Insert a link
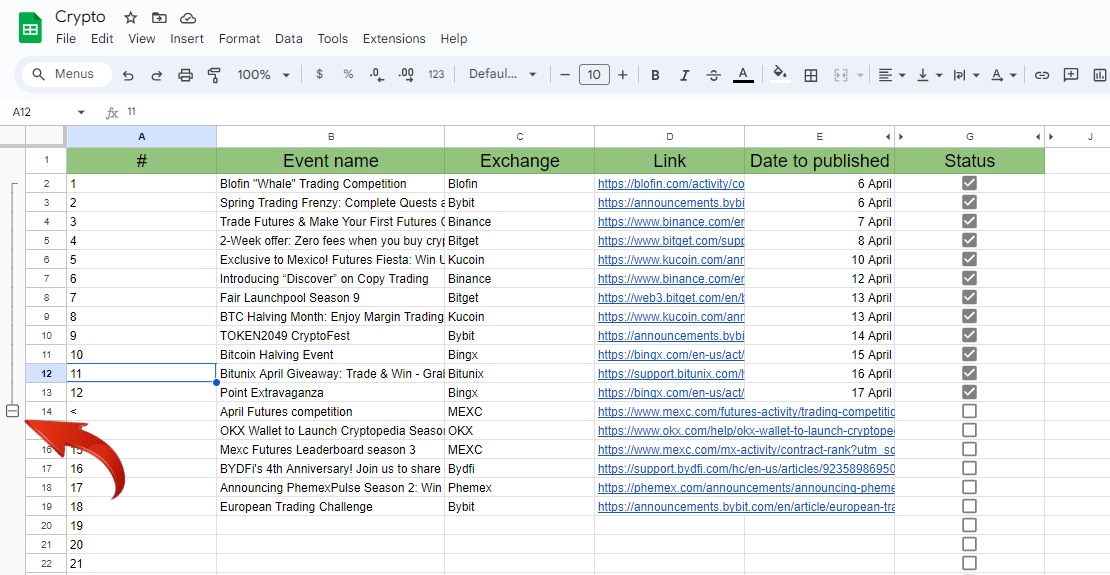The image size is (1110, 575). (1041, 75)
